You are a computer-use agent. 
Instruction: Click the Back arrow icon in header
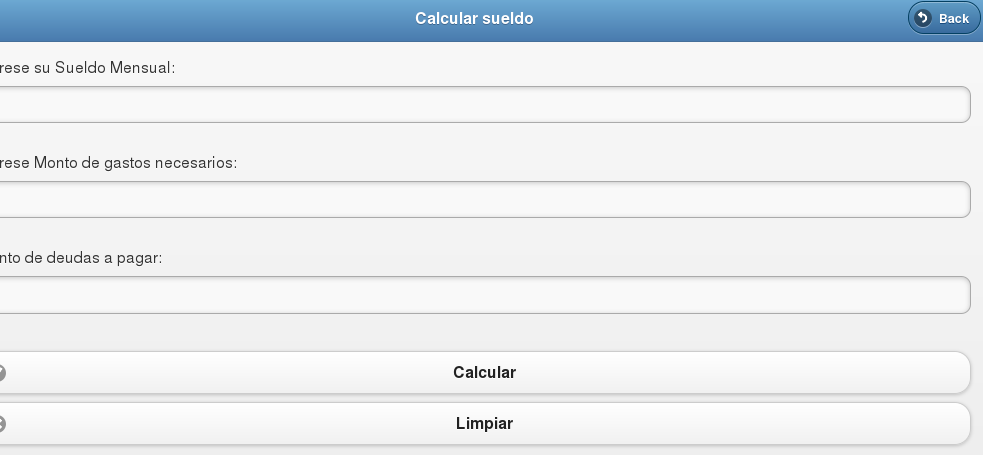pyautogui.click(x=923, y=18)
